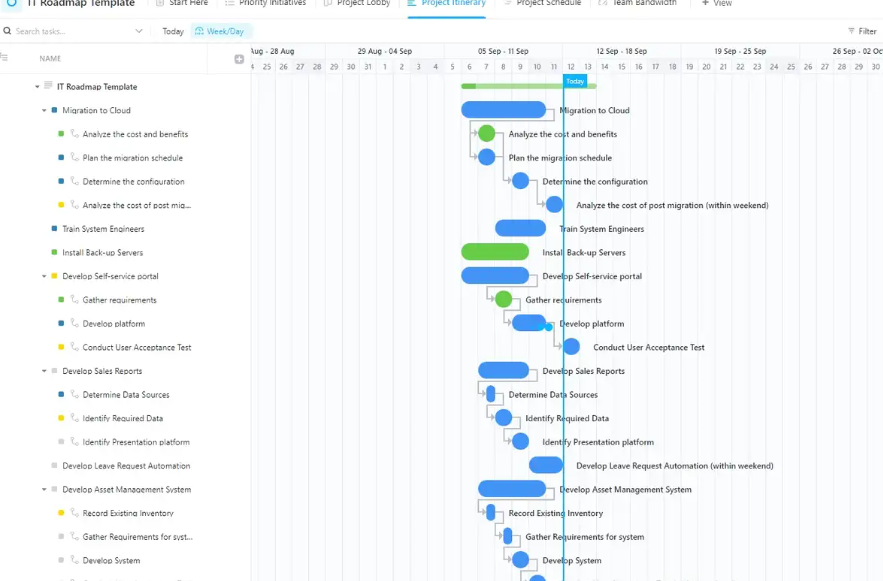Viewport: 883px width, 581px height.
Task: Click status square of Develop Leave Request Automation
Action: (x=54, y=466)
